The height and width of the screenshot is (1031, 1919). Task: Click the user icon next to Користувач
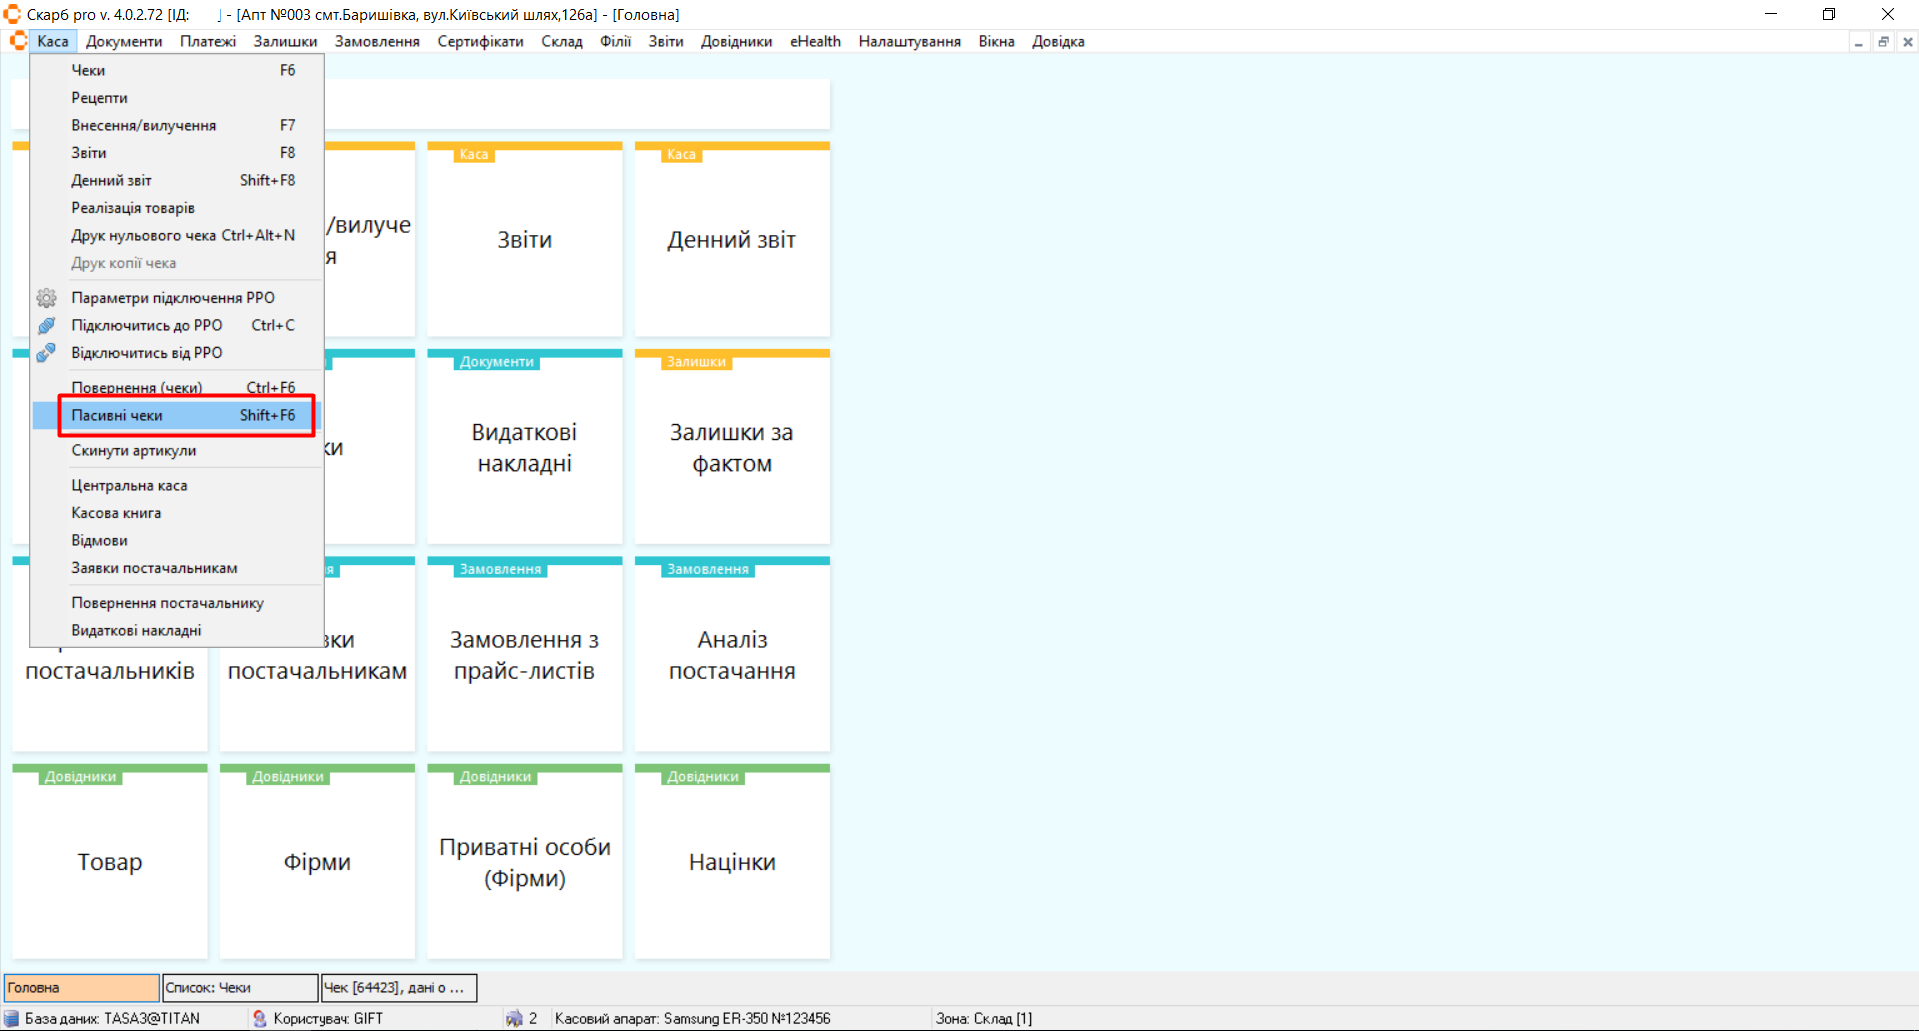pos(260,1018)
